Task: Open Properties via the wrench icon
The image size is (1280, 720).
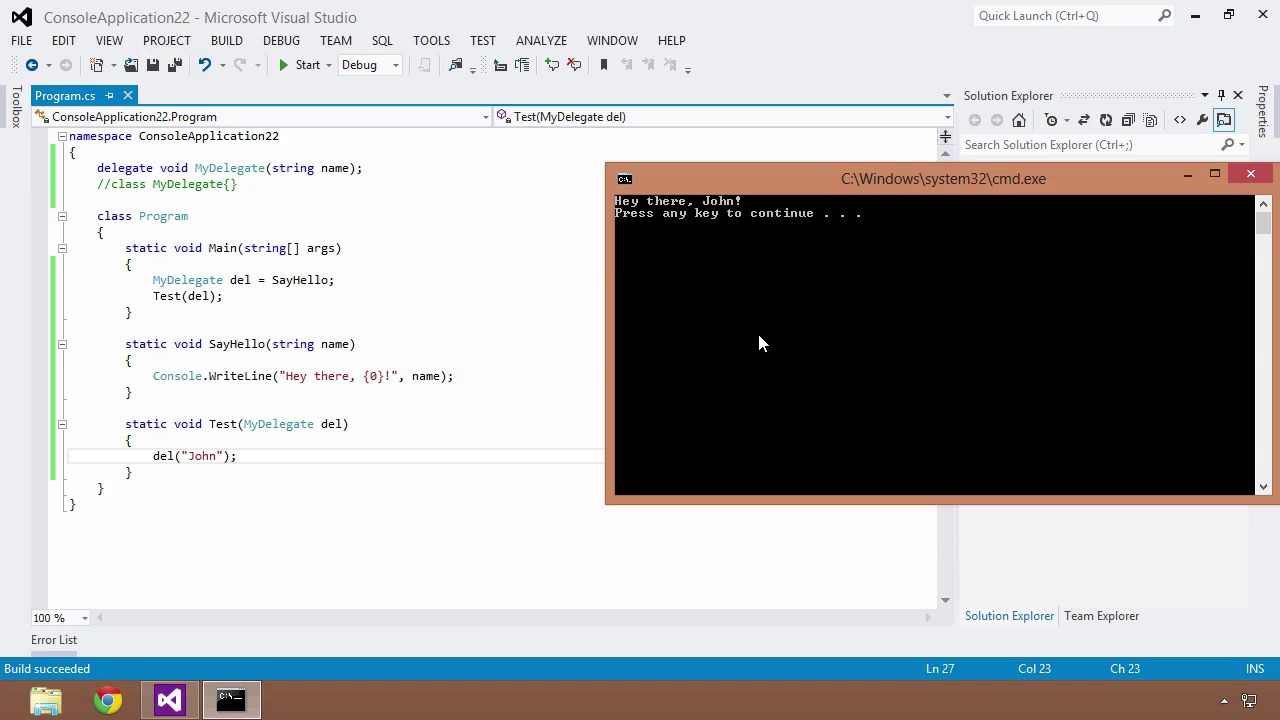Action: 1202,120
